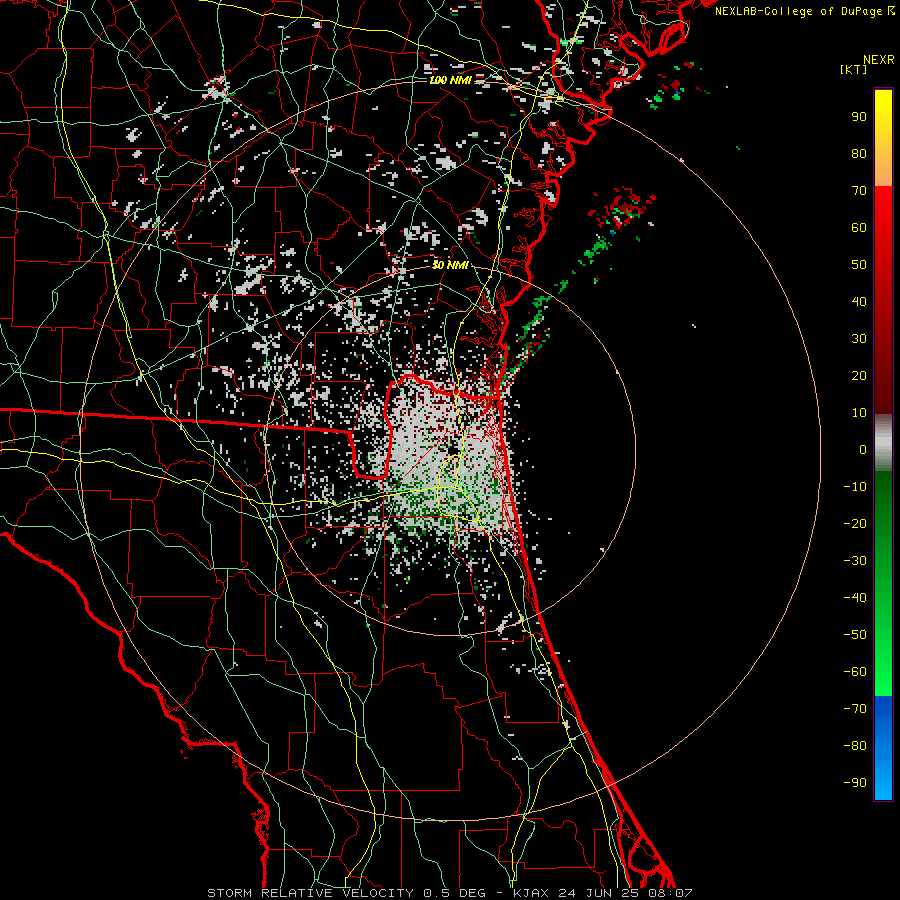Click the -40 value on the velocity scale
900x900 pixels.
(x=855, y=598)
